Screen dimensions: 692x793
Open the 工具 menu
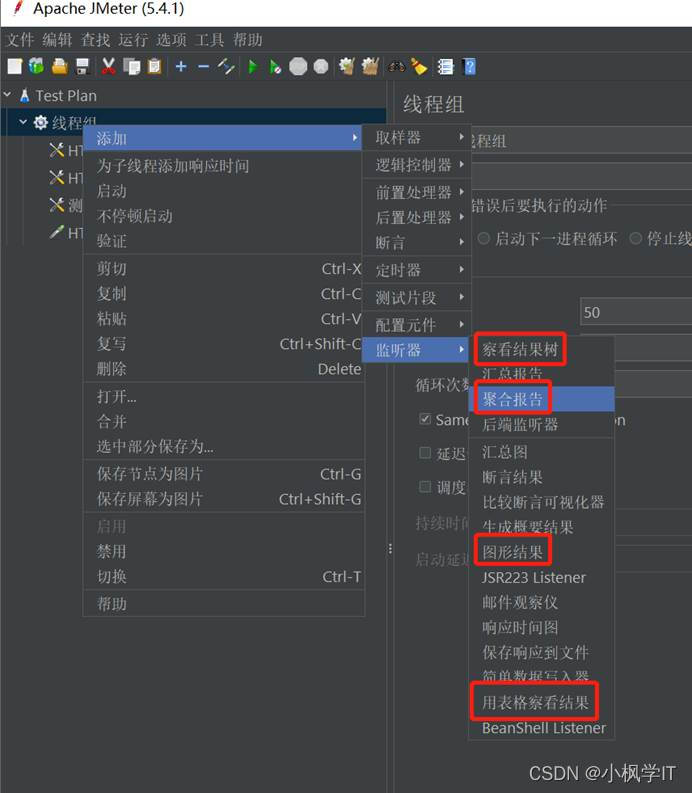coord(209,39)
